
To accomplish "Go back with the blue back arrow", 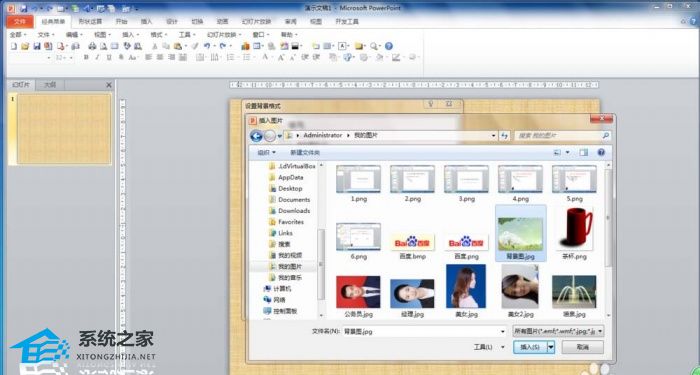I will click(256, 136).
